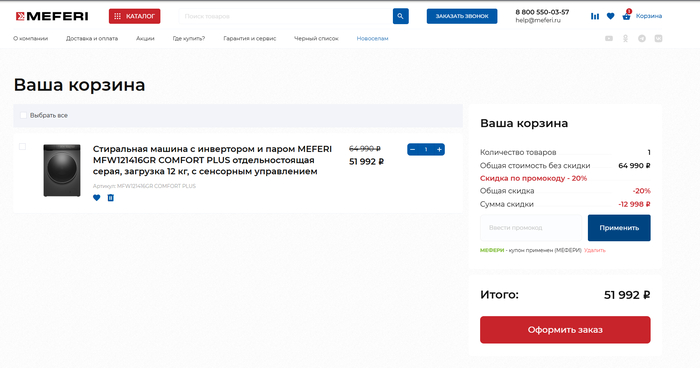Viewport: 700px width, 368px height.
Task: Open Акции menu item
Action: [145, 38]
